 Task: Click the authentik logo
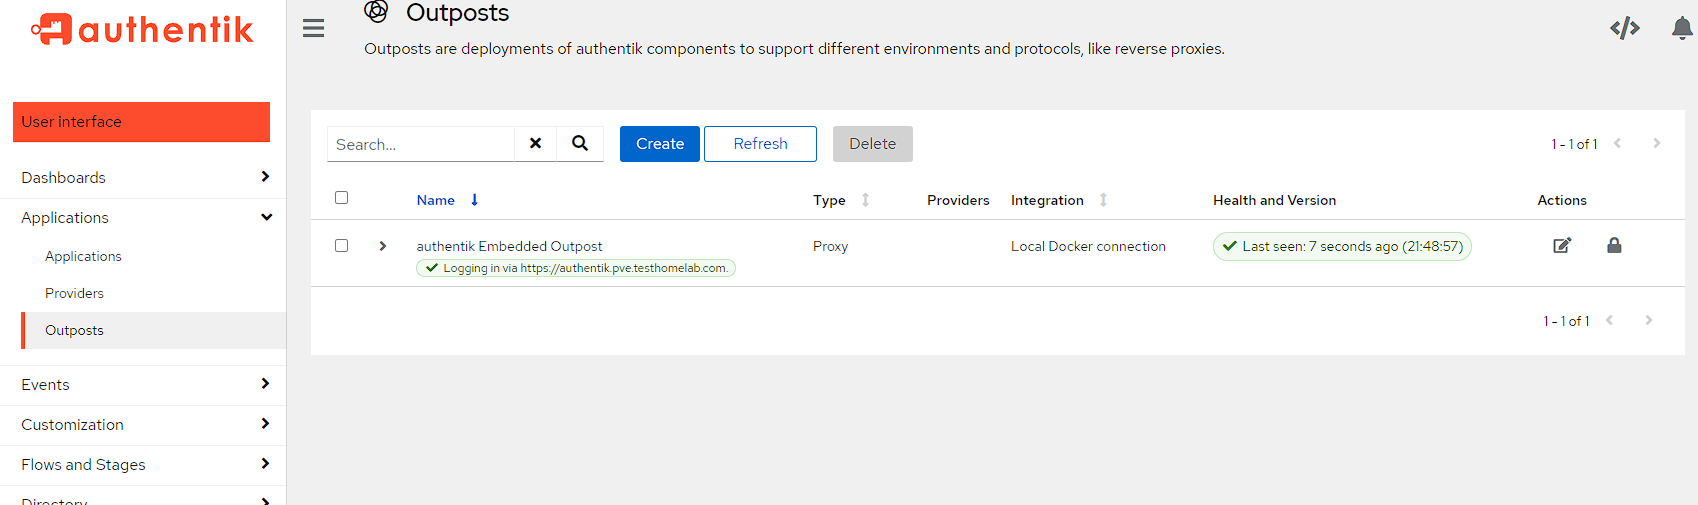pyautogui.click(x=142, y=30)
